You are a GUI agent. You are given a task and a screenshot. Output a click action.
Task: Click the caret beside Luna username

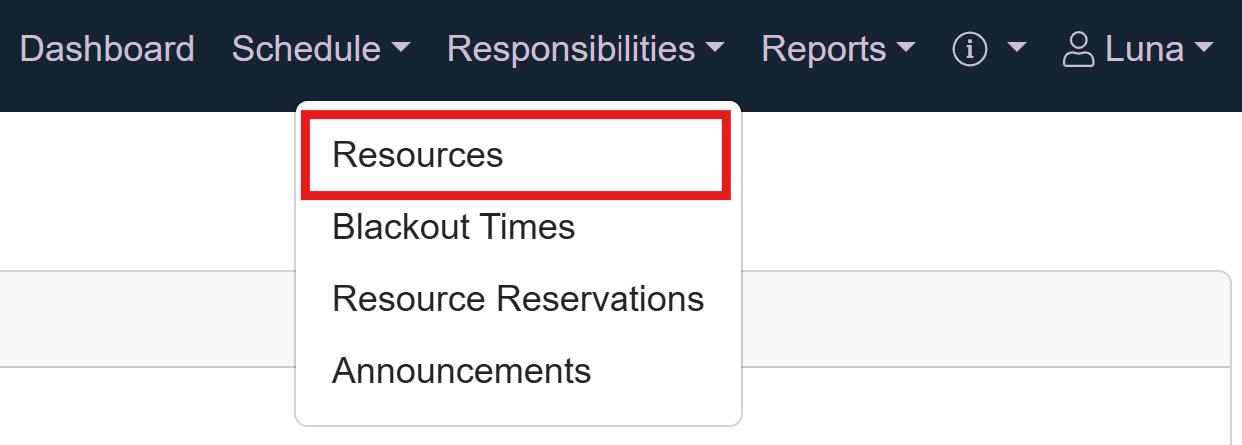(x=1204, y=49)
